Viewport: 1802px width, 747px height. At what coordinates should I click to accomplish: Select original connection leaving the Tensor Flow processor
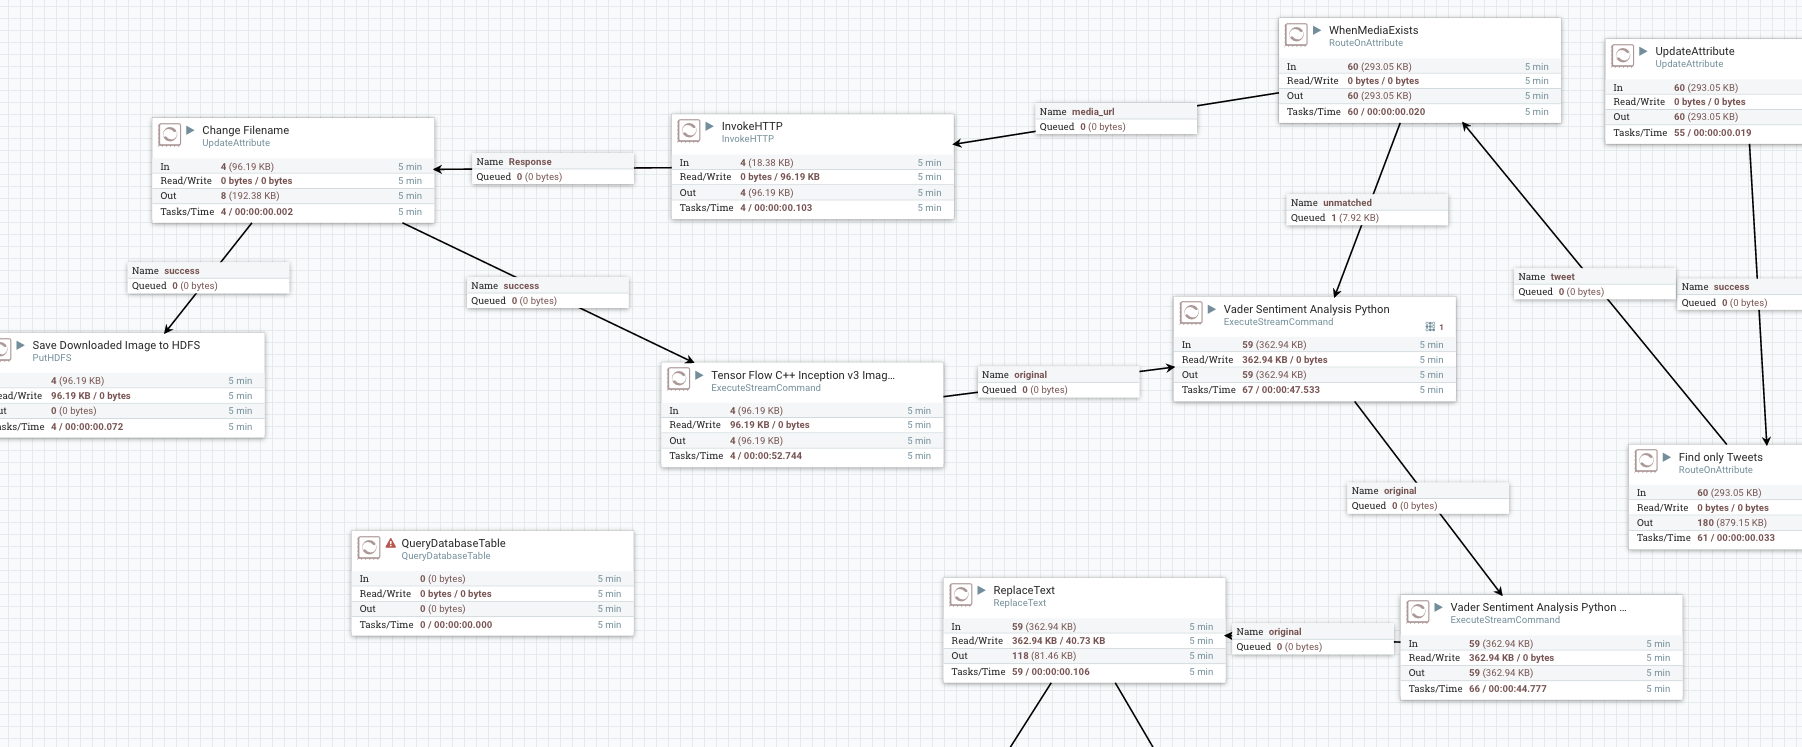[1059, 382]
